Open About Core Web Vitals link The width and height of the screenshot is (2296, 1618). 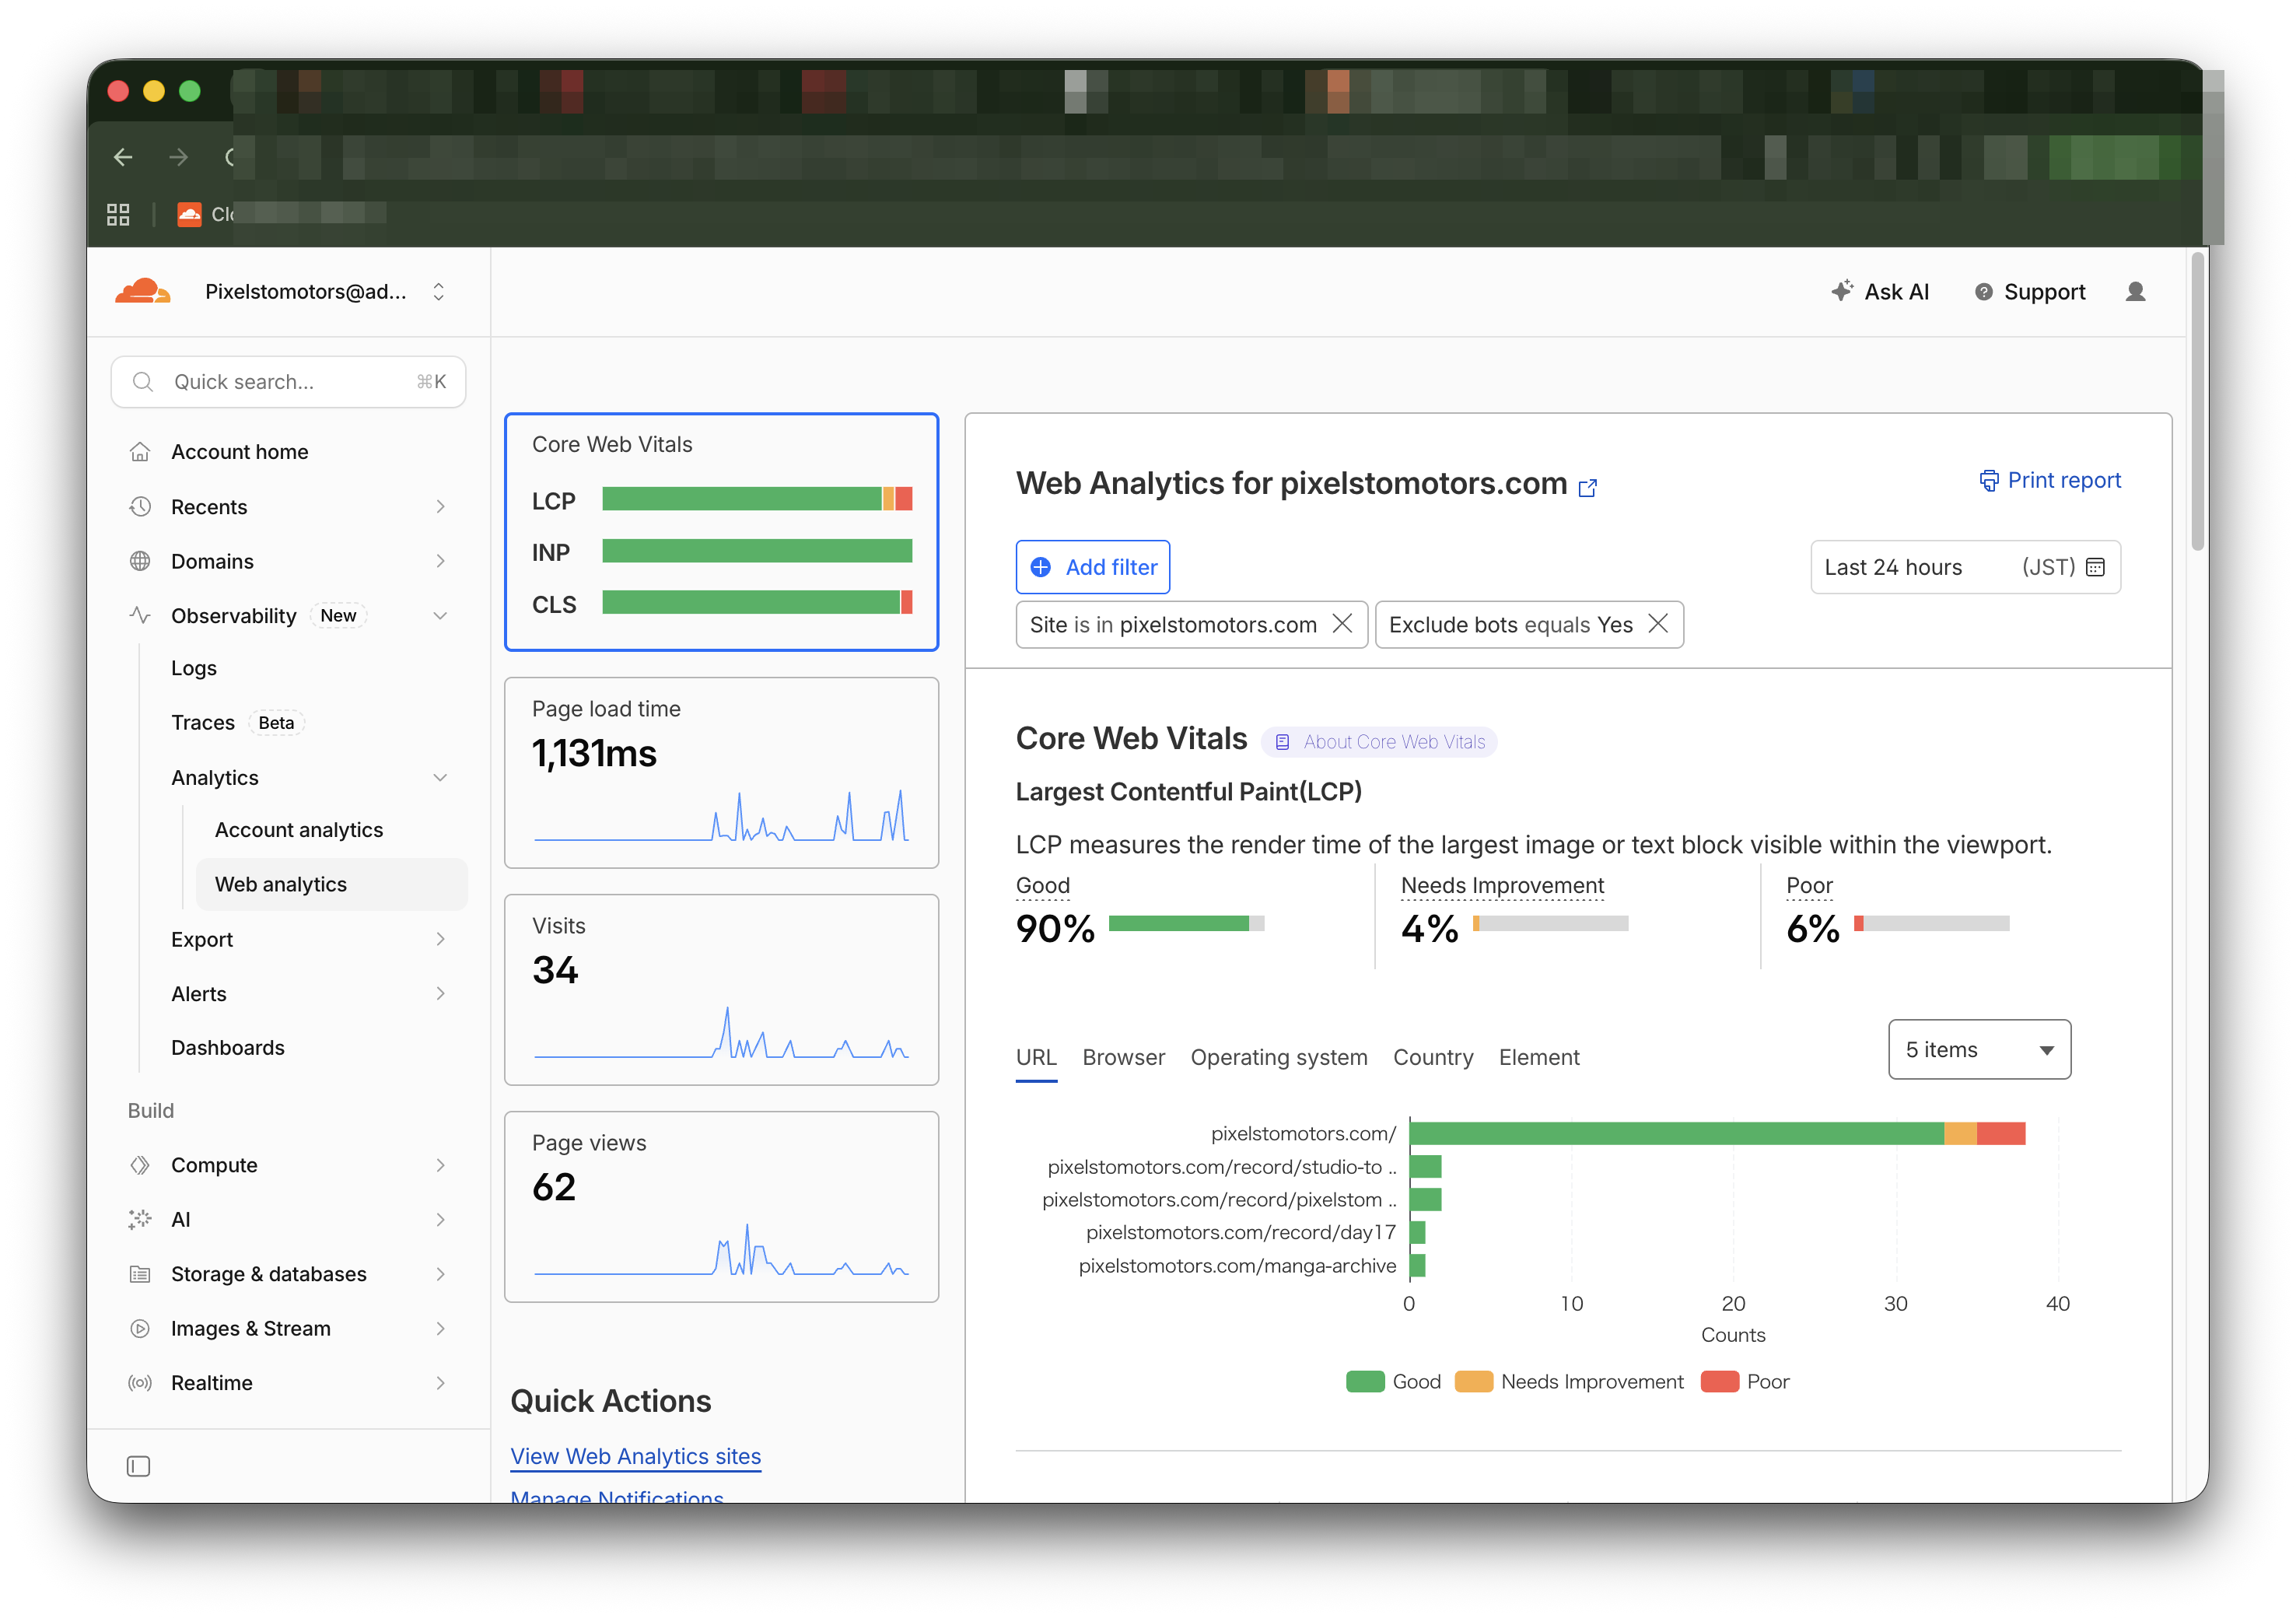point(1378,741)
